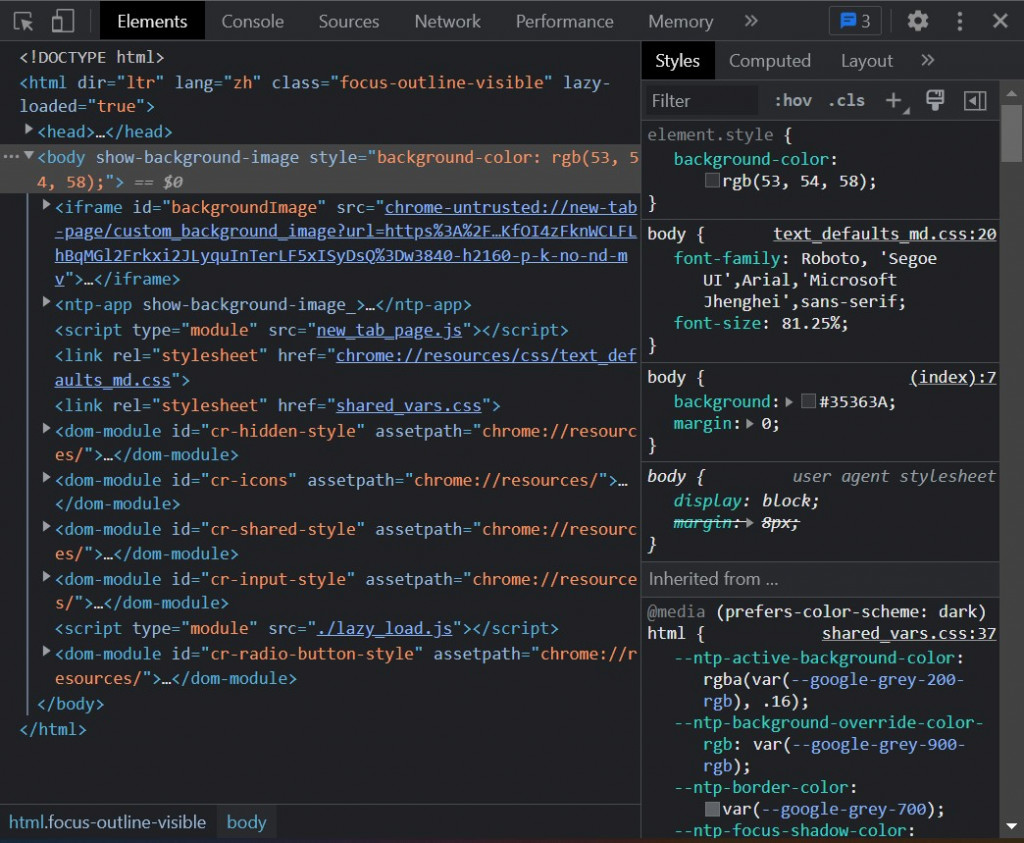The height and width of the screenshot is (843, 1024).
Task: Toggle the .cls element classes panel
Action: (x=848, y=100)
